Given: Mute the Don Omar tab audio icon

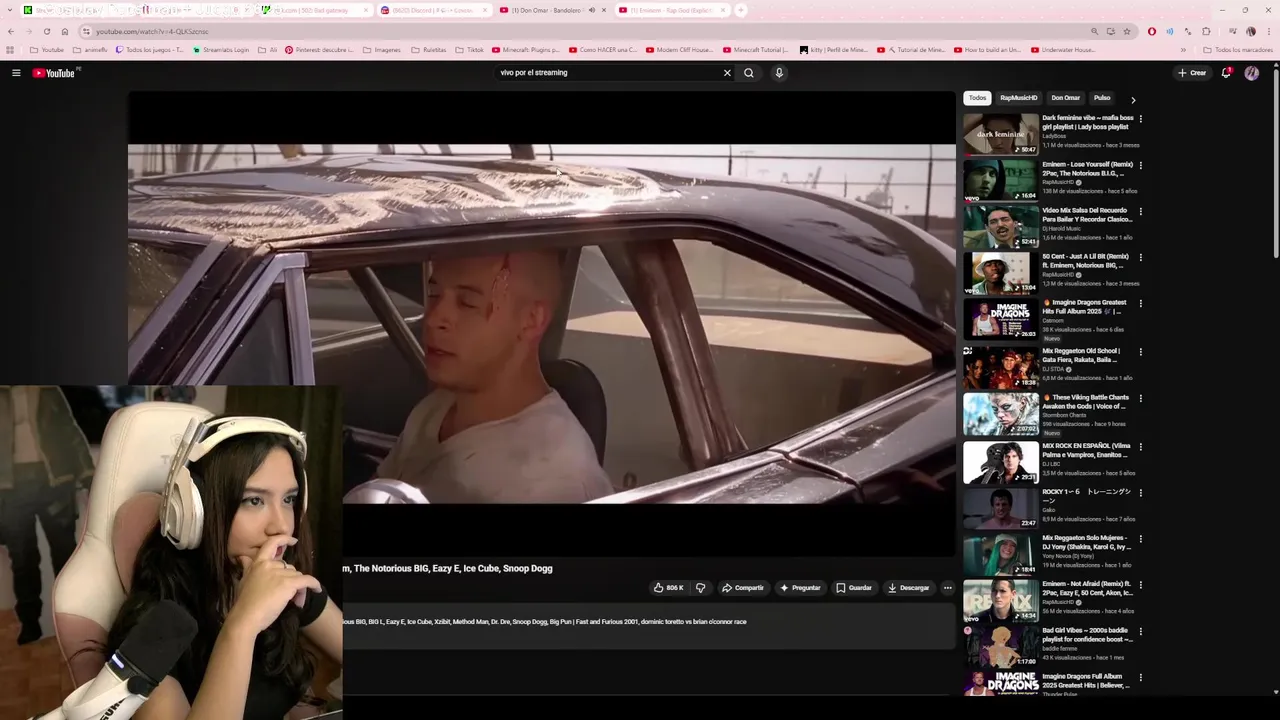Looking at the screenshot, I should [591, 10].
